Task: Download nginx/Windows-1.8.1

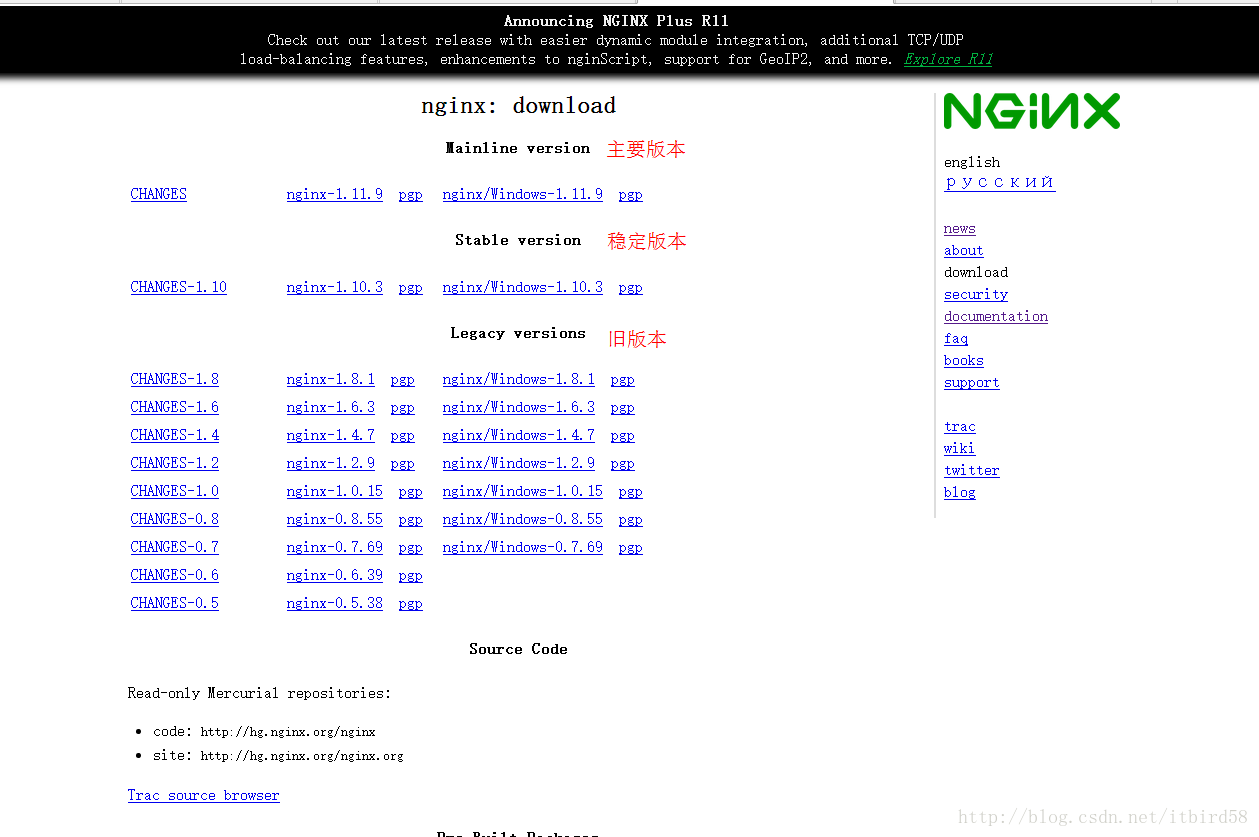Action: point(518,379)
